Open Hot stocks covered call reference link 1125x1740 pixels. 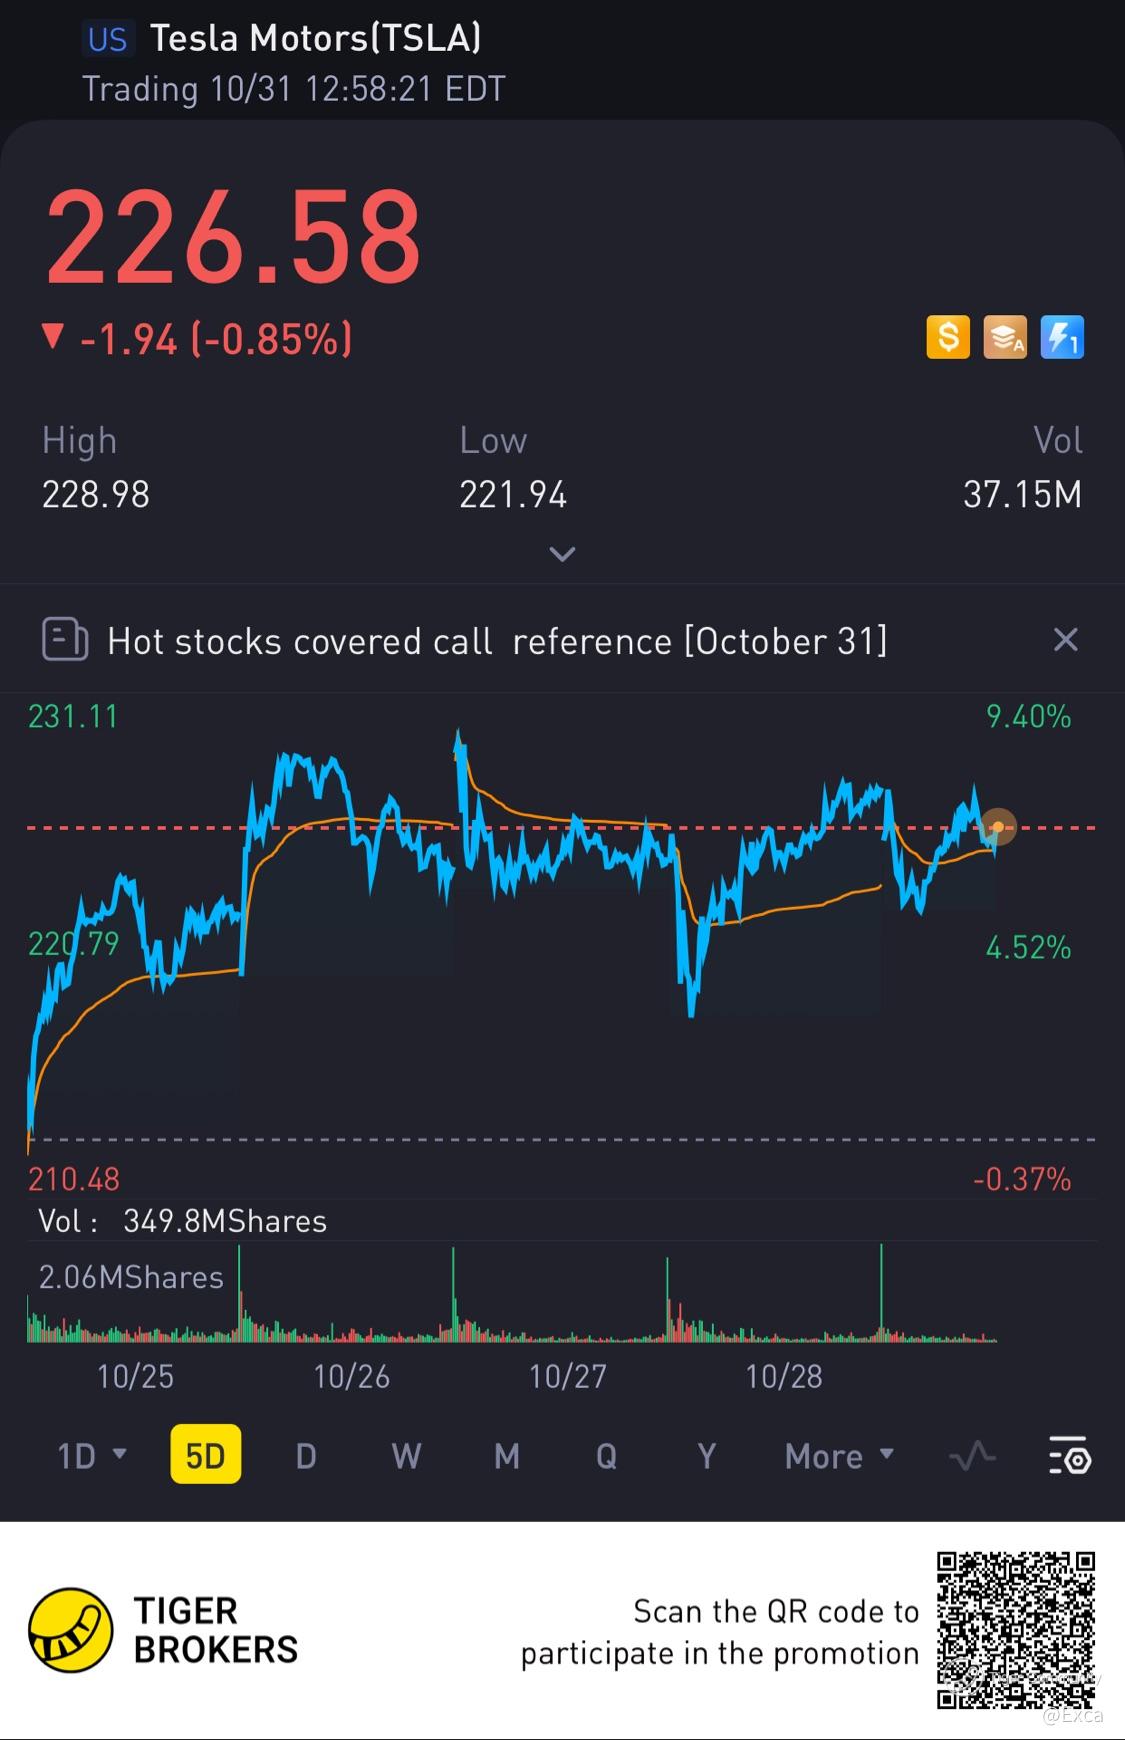coord(497,641)
